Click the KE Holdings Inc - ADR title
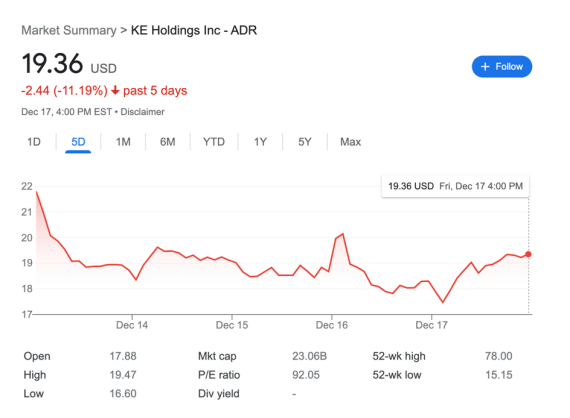 (194, 30)
